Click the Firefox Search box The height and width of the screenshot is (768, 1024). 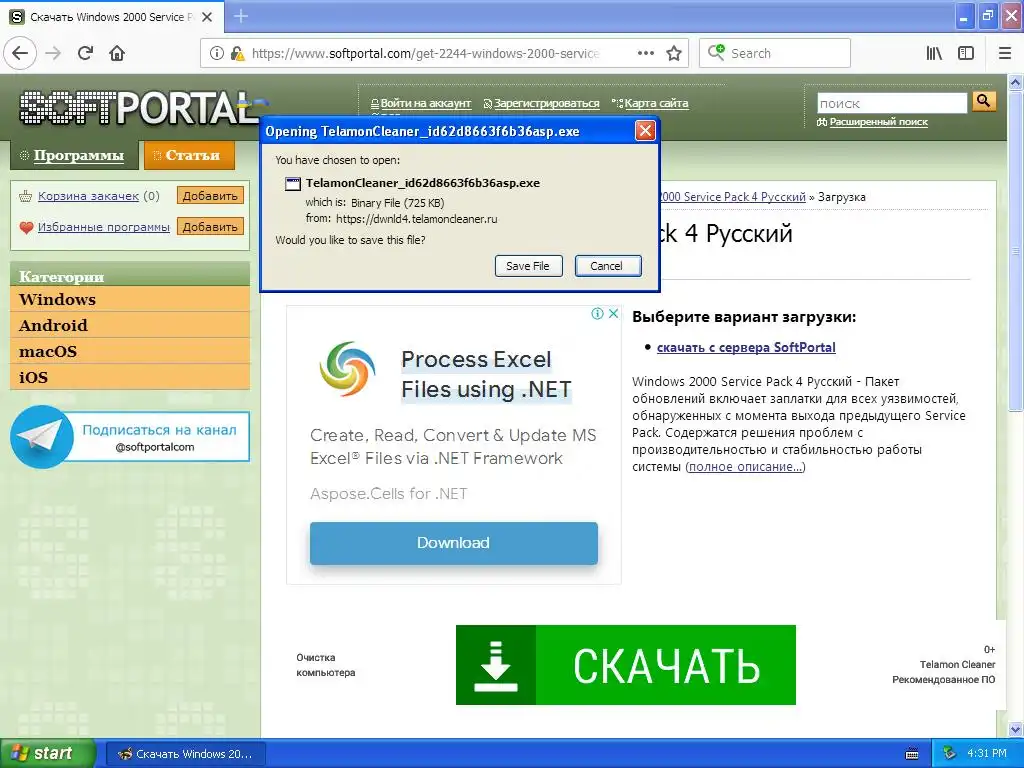click(x=775, y=54)
